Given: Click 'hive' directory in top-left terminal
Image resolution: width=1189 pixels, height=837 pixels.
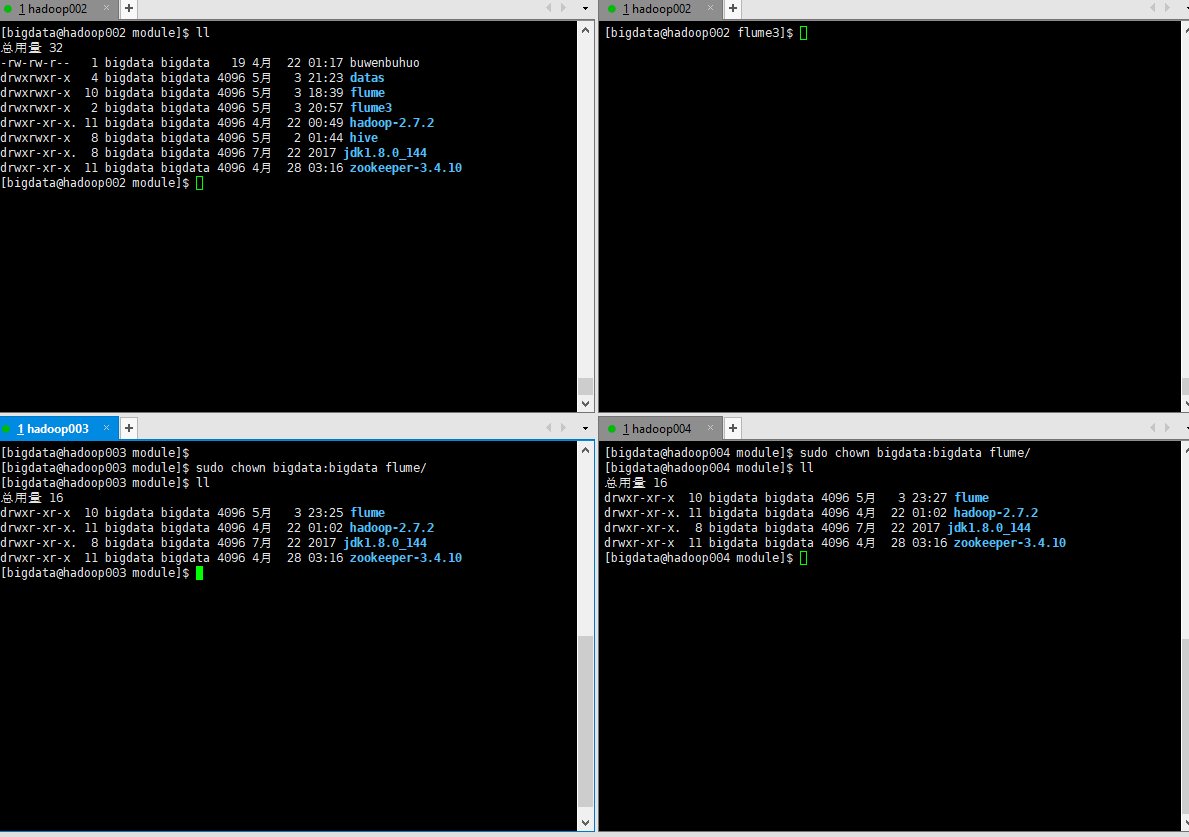Looking at the screenshot, I should pos(363,138).
